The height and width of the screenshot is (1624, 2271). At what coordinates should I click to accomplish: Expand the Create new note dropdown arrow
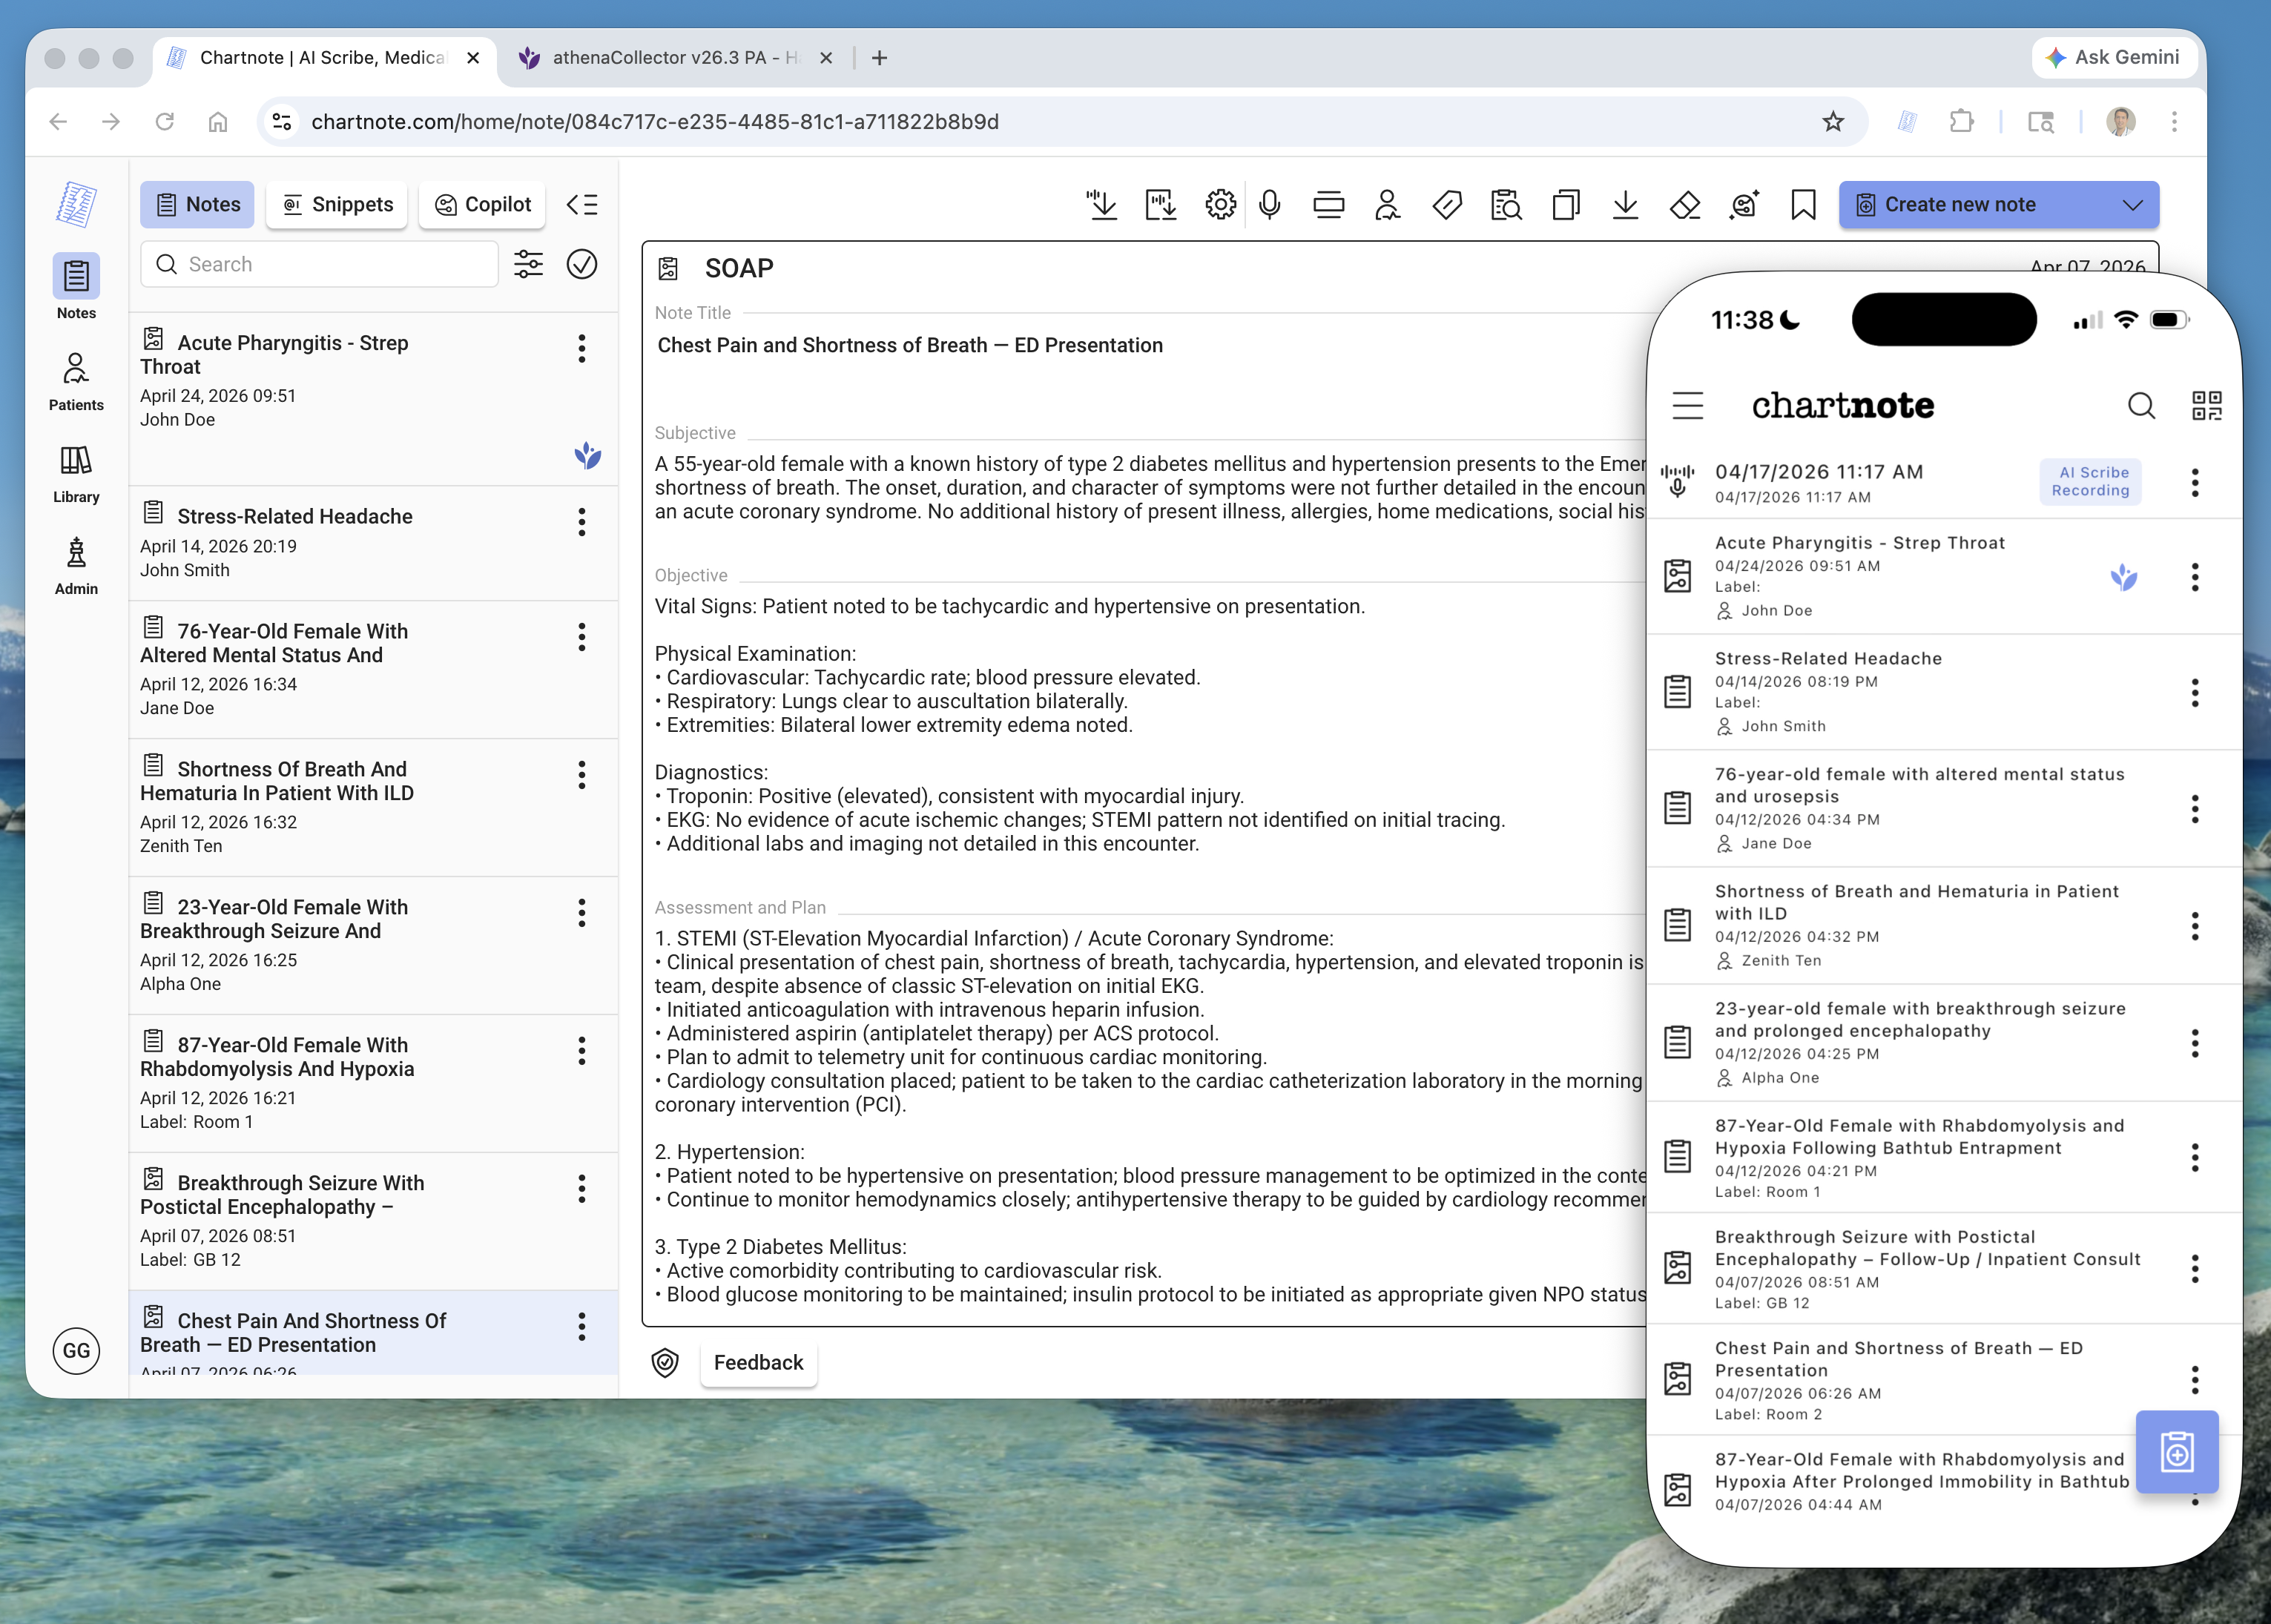(x=2133, y=205)
